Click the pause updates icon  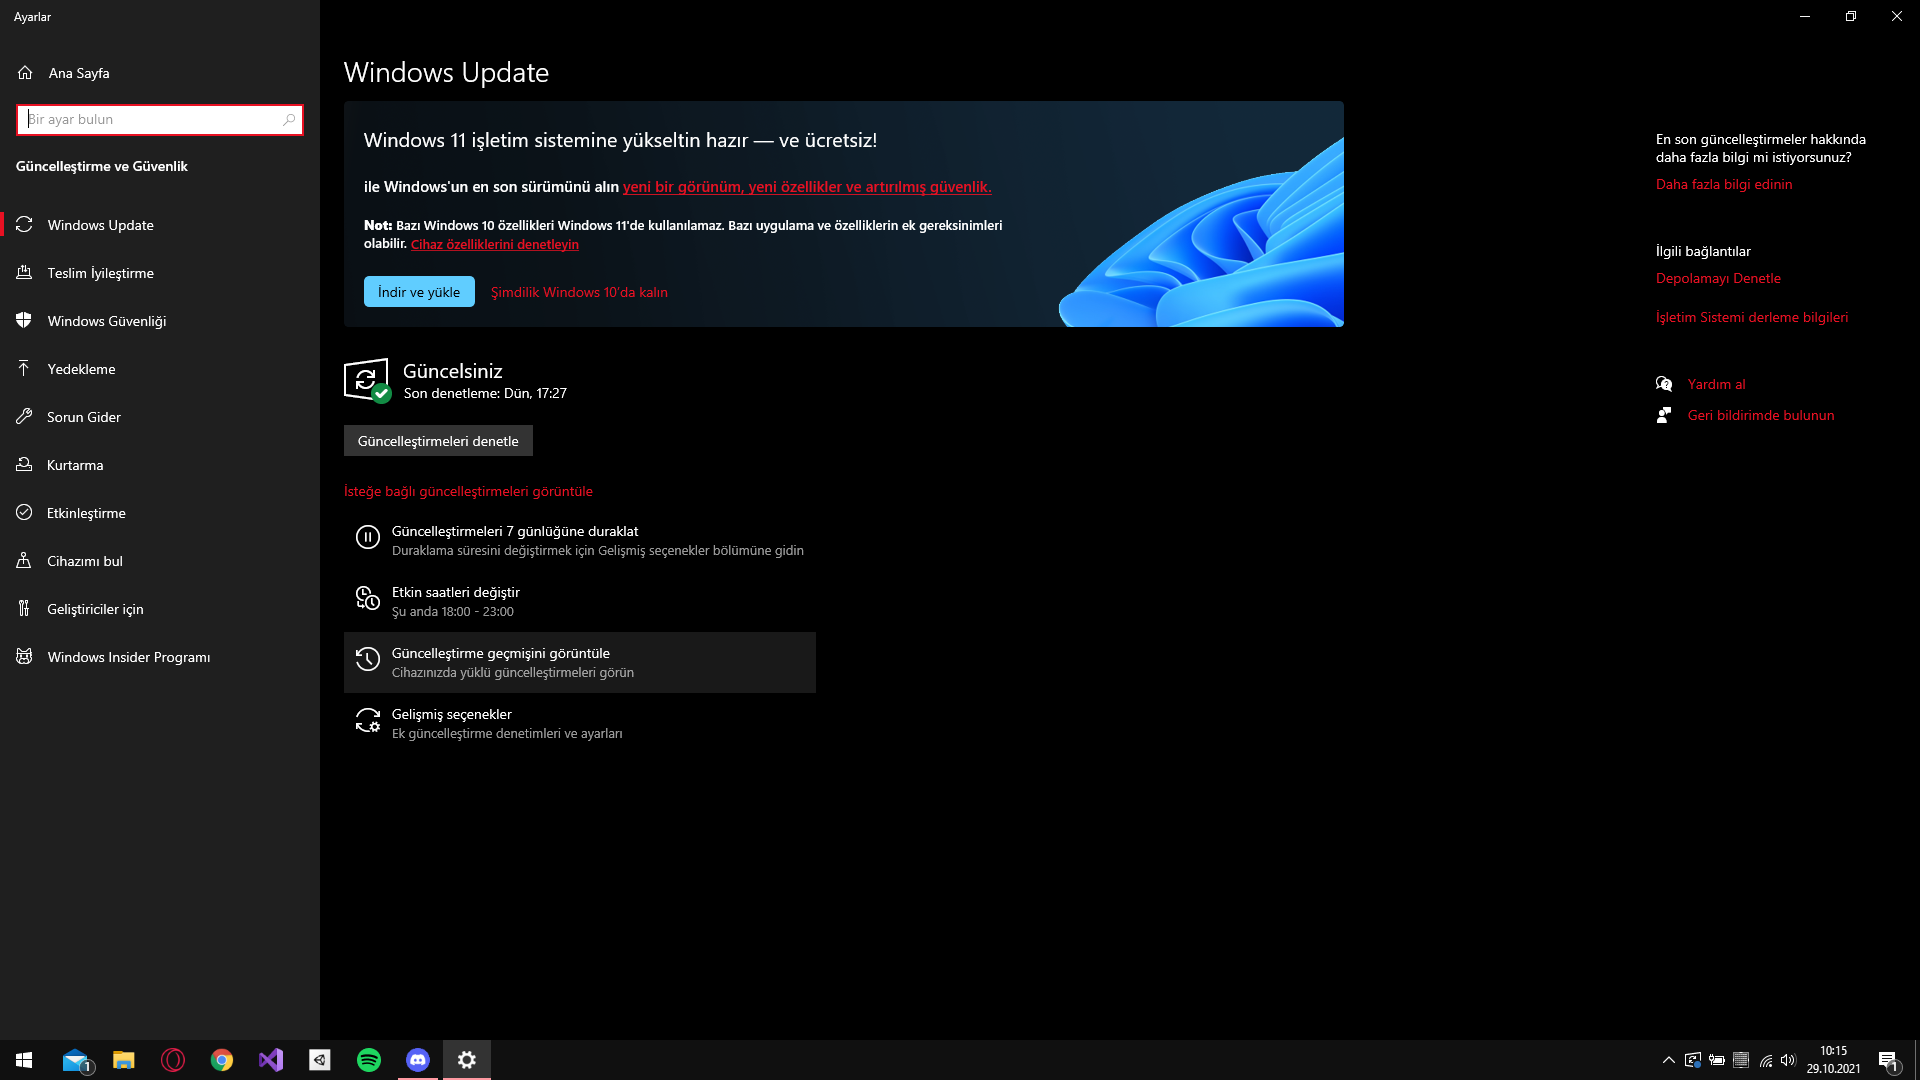(368, 538)
